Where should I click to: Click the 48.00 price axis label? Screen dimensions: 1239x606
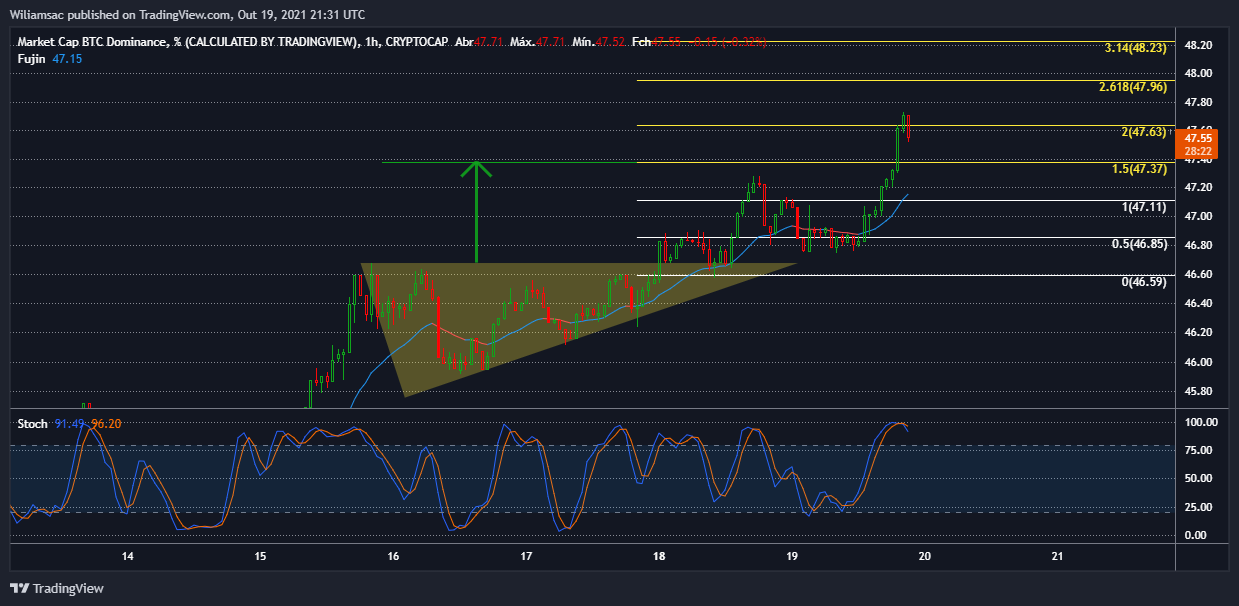point(1199,73)
